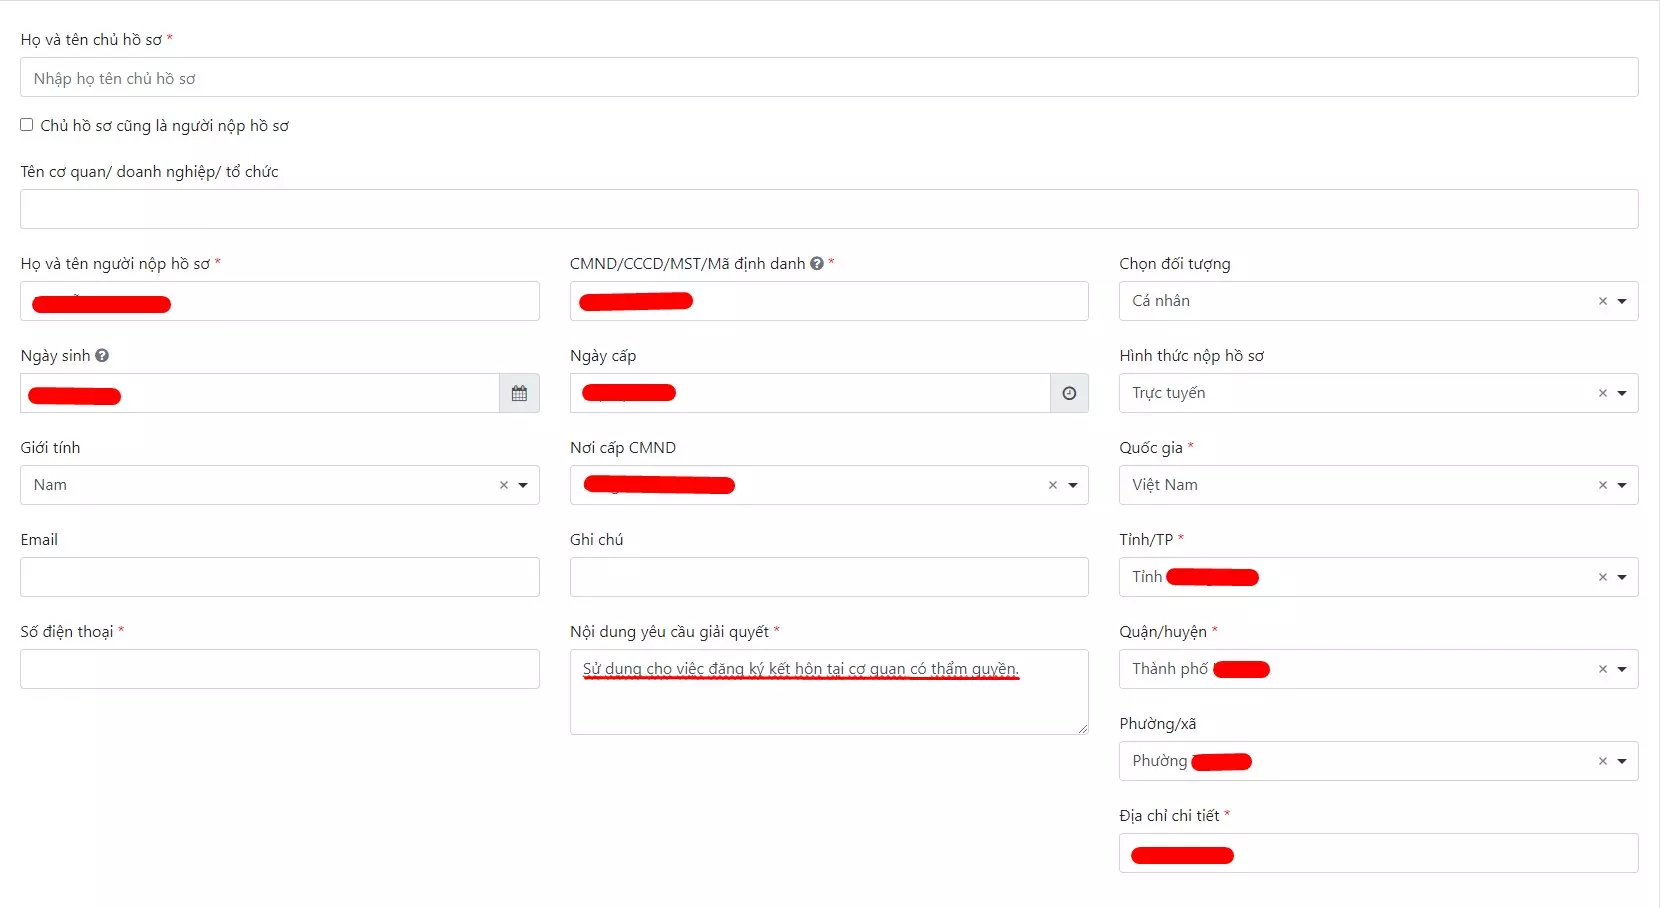Open the Giới tính dropdown showing Nam
This screenshot has width=1660, height=908.
point(523,485)
